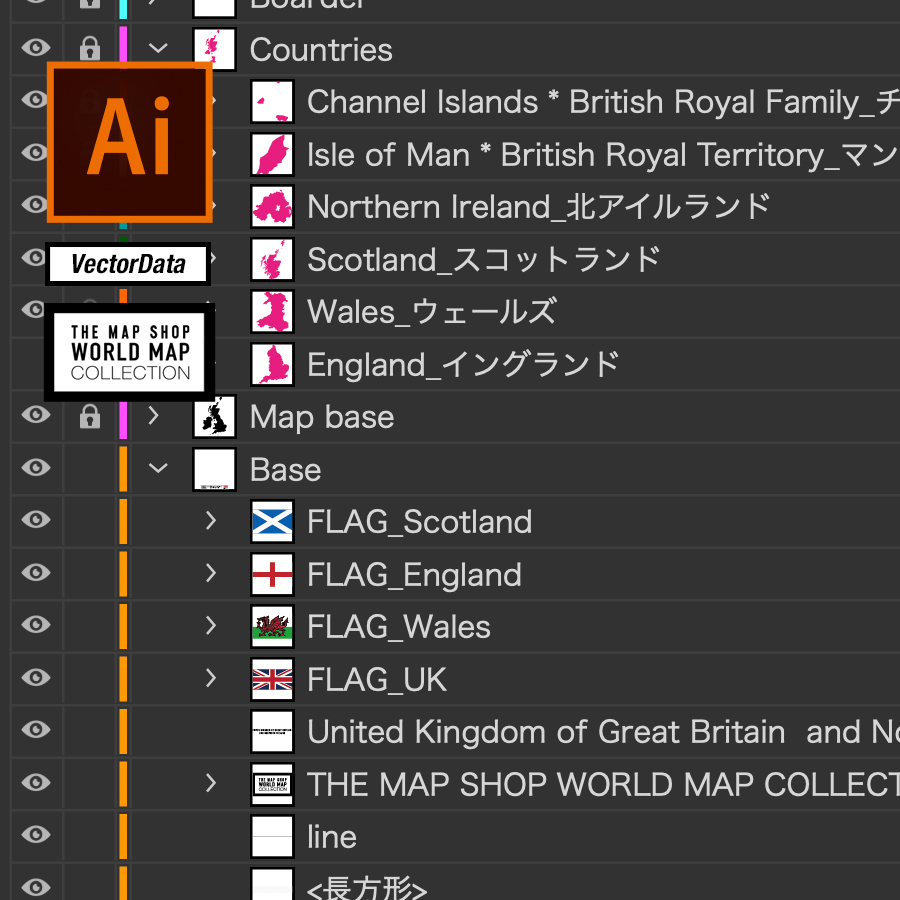This screenshot has height=900, width=900.
Task: Hide the FLAG_Wales group
Action: (36, 624)
